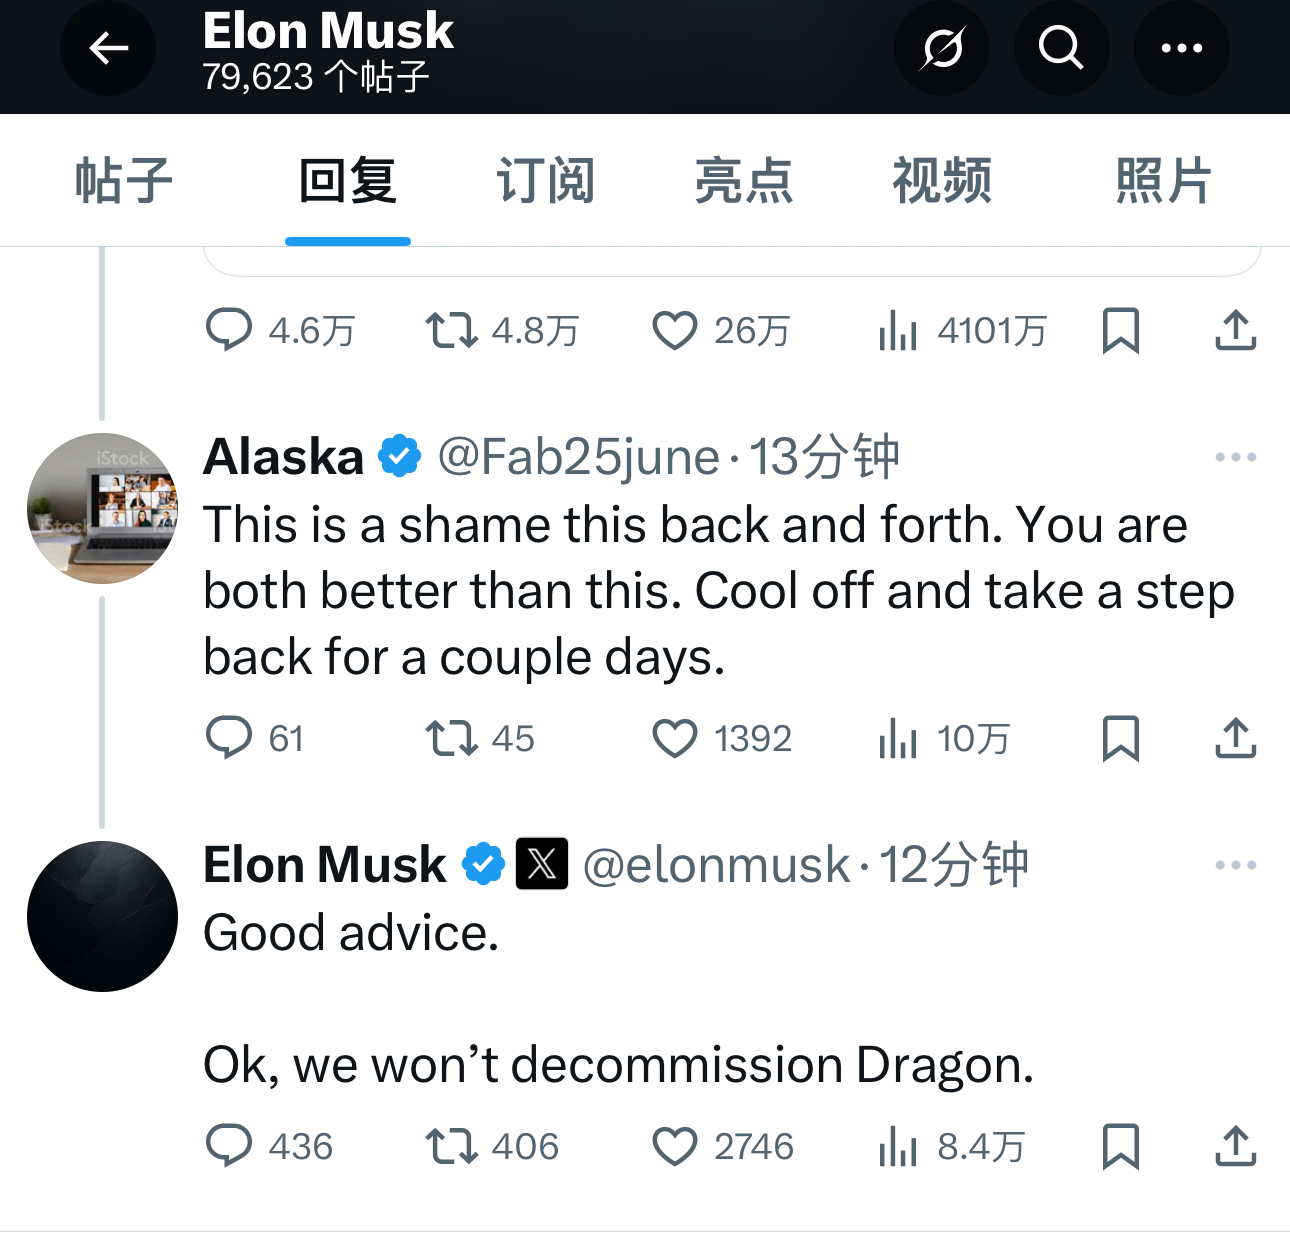View analytics for post with 4101万 views
Viewport: 1290px width, 1258px height.
[x=898, y=331]
